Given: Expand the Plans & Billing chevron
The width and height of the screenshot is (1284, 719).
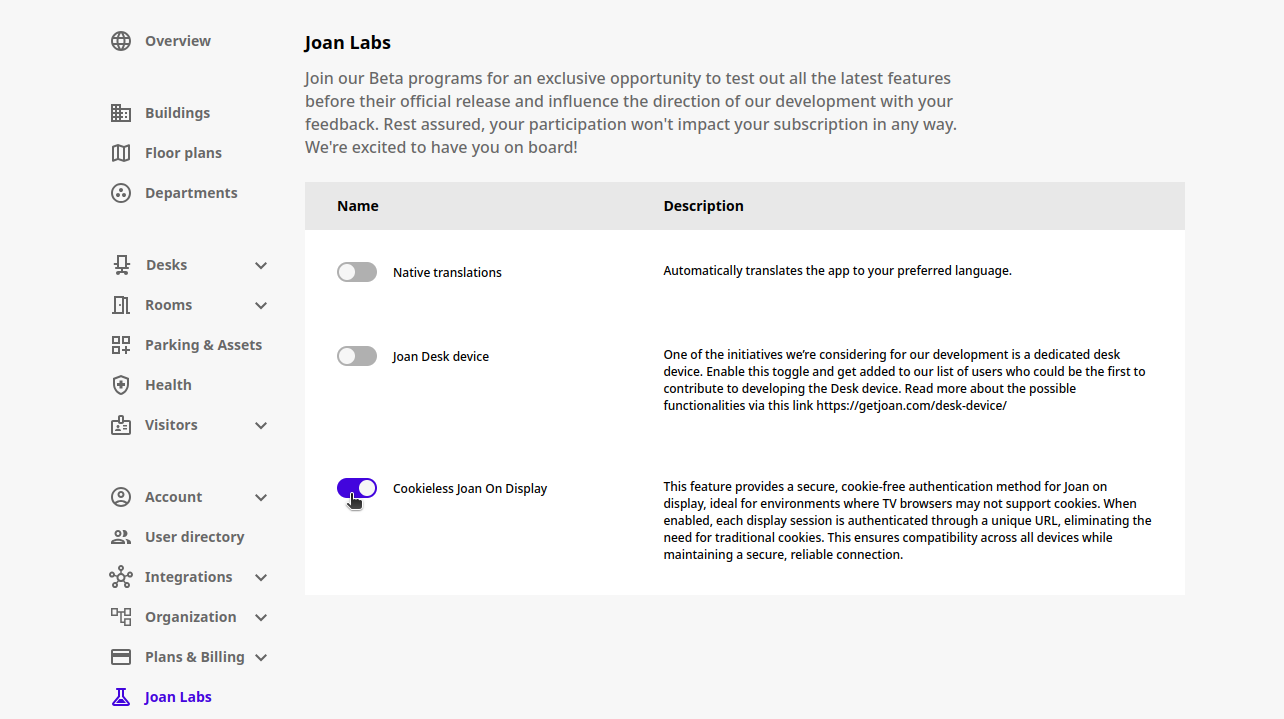Looking at the screenshot, I should tap(261, 657).
